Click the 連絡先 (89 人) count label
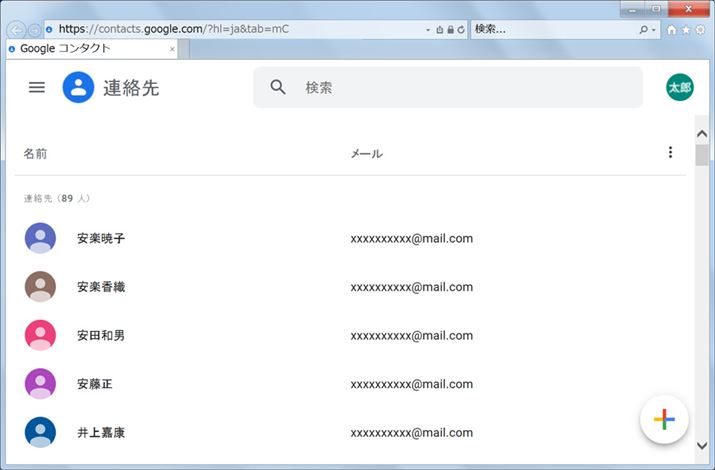 57,198
